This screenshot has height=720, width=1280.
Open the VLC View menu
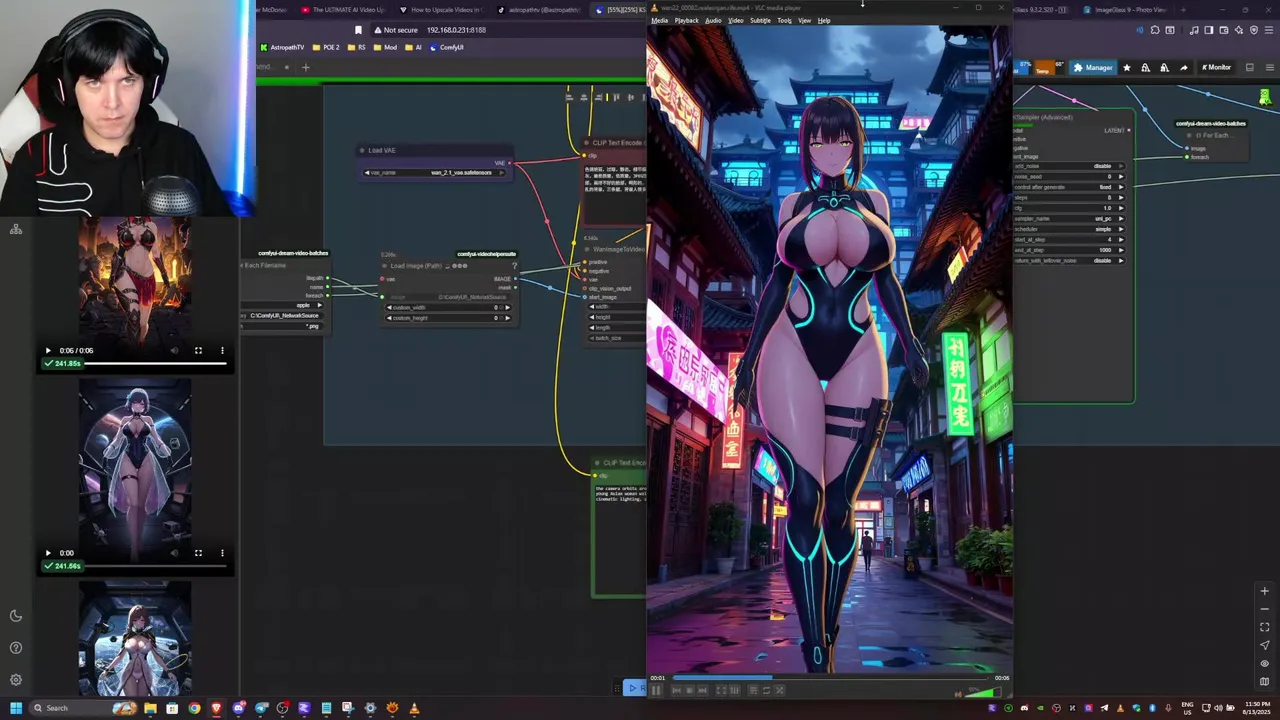pyautogui.click(x=804, y=20)
